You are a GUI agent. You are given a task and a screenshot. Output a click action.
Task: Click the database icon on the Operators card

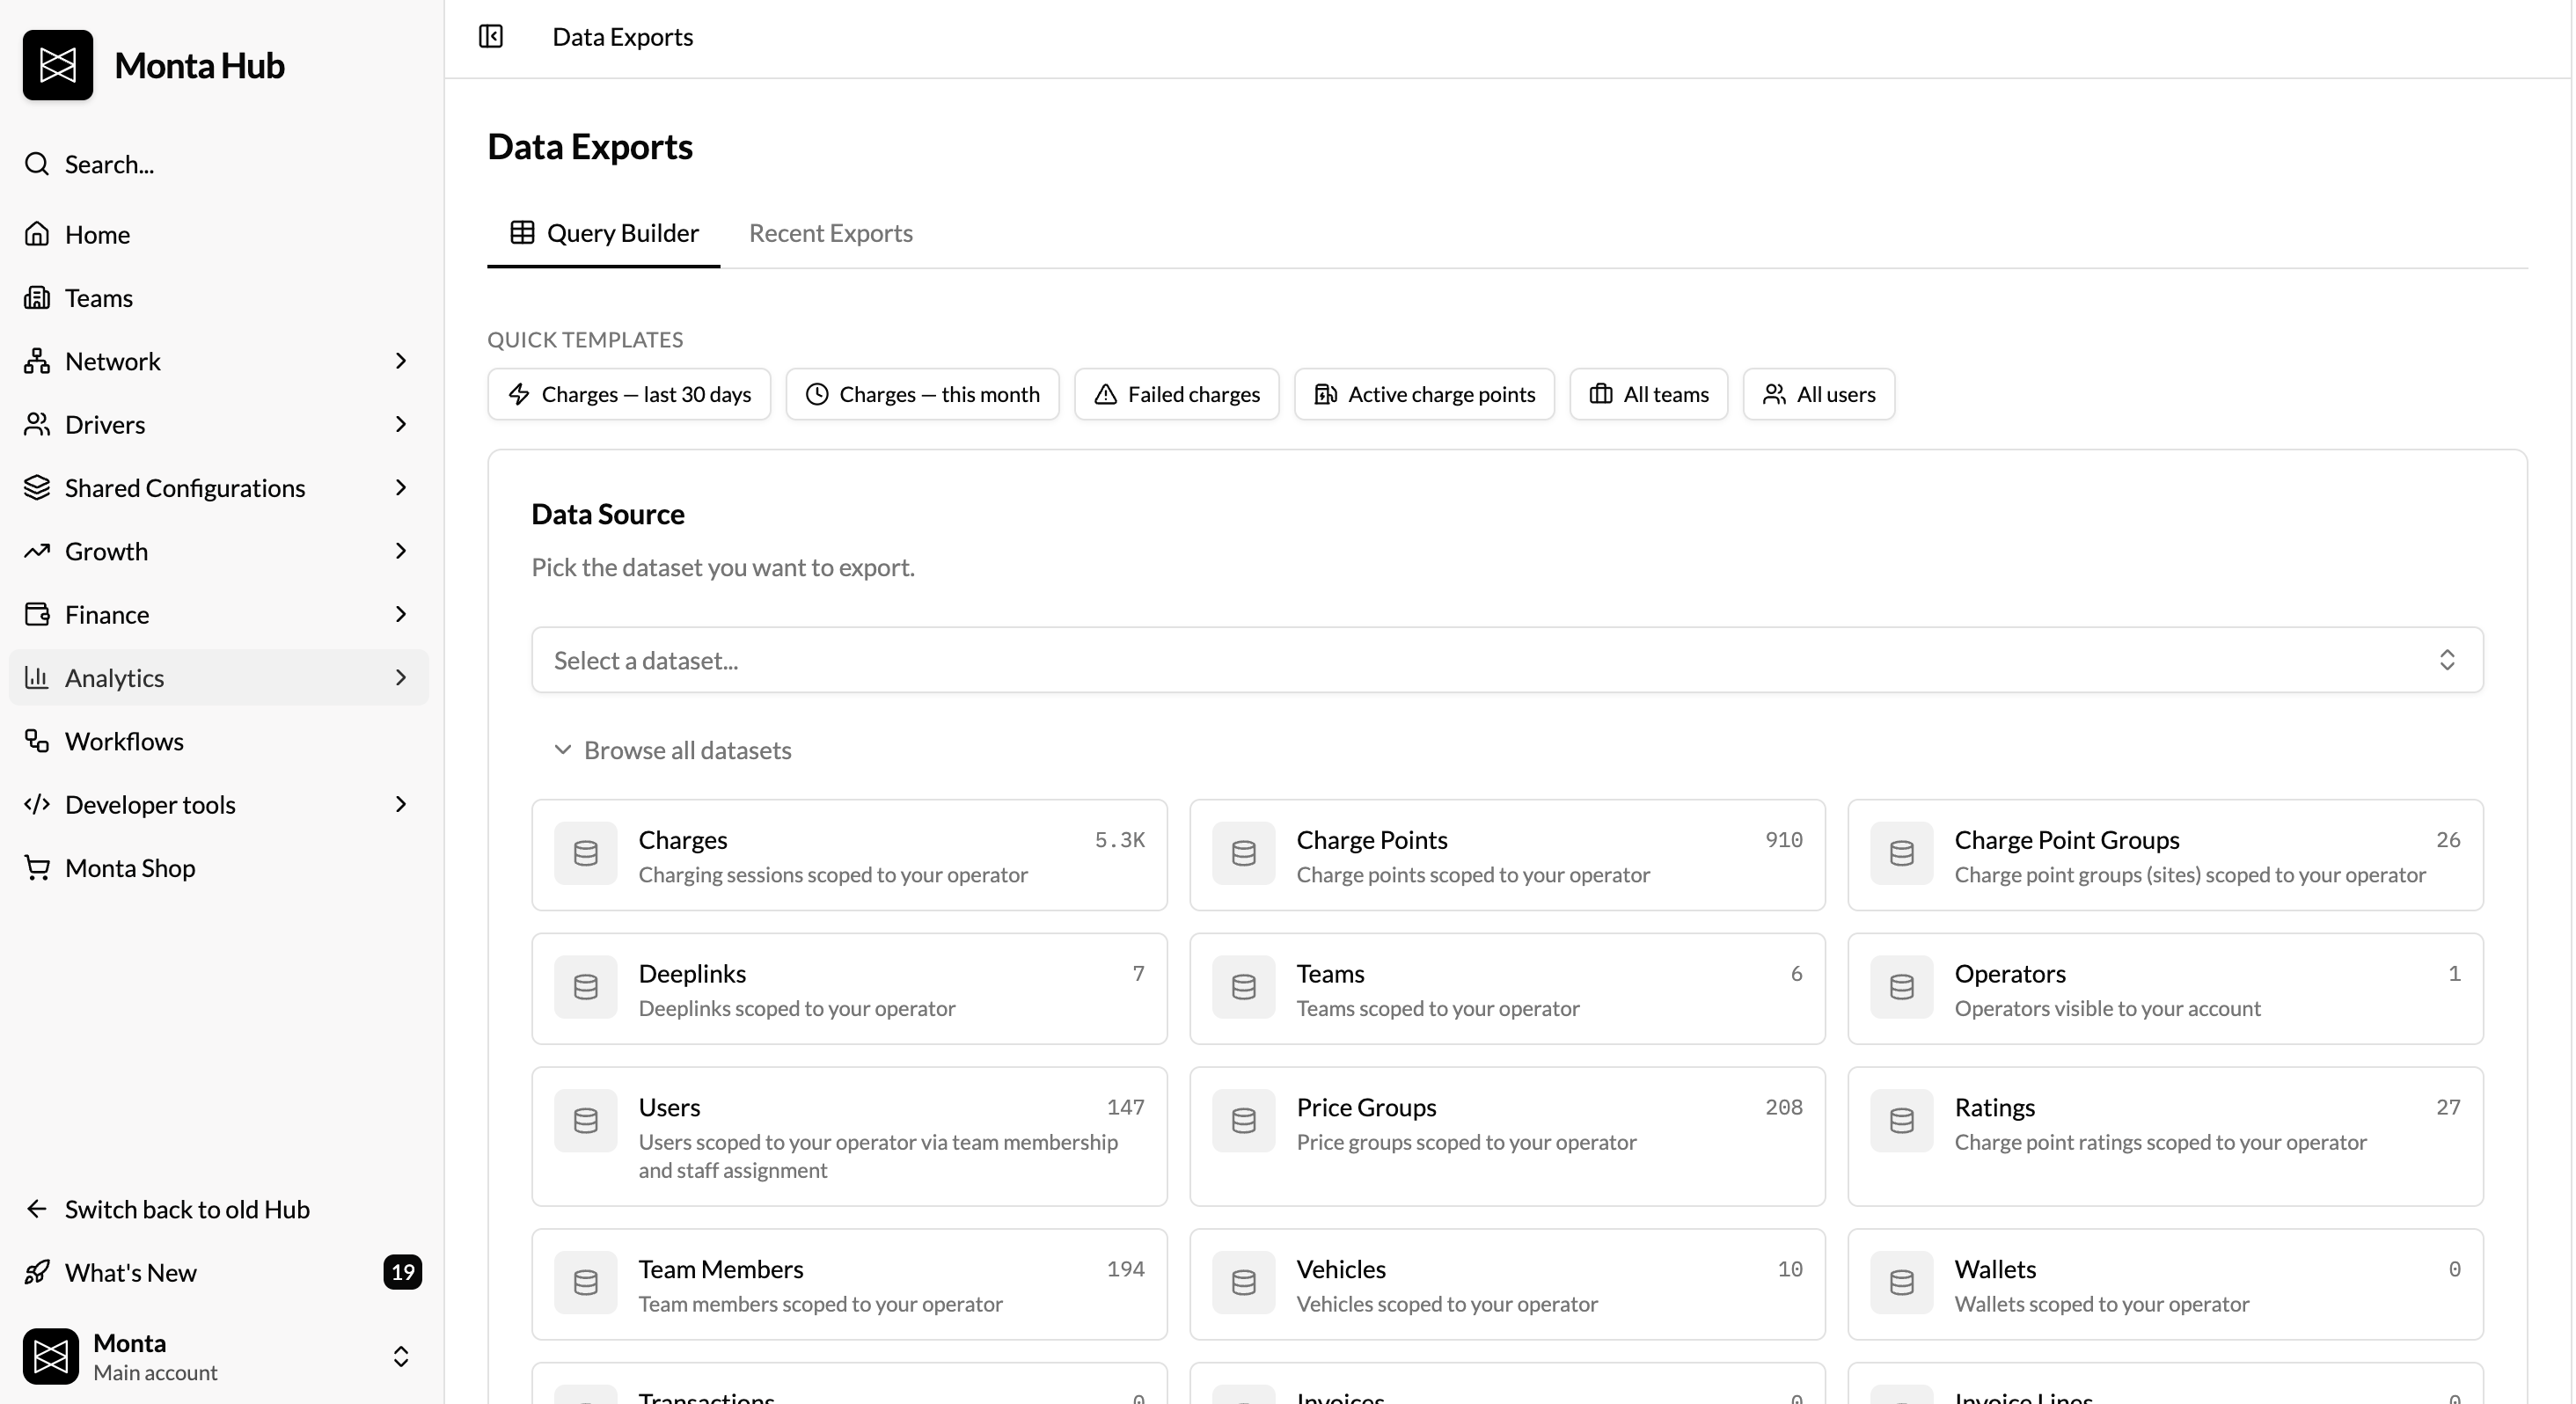point(1902,987)
